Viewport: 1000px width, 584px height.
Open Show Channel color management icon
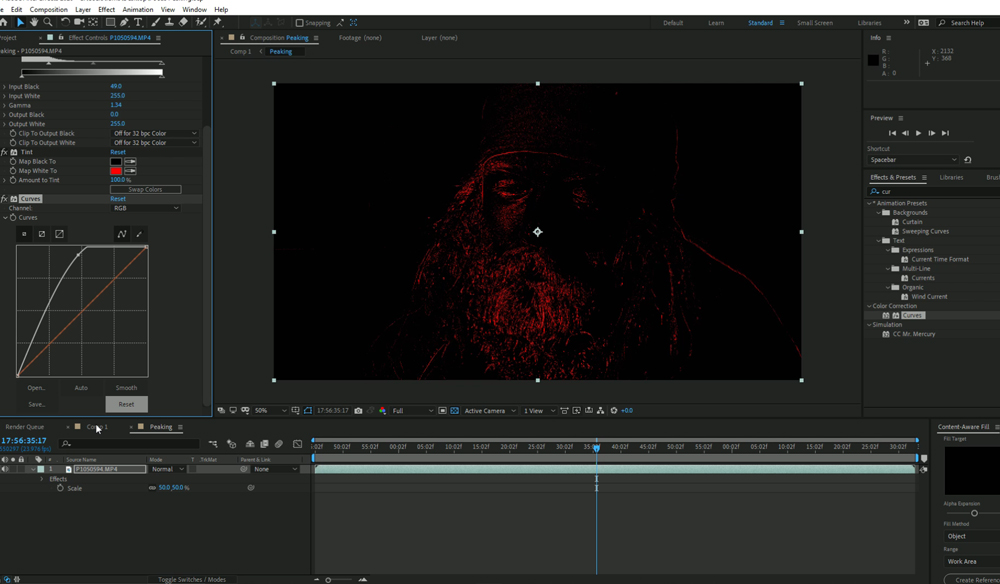(383, 411)
